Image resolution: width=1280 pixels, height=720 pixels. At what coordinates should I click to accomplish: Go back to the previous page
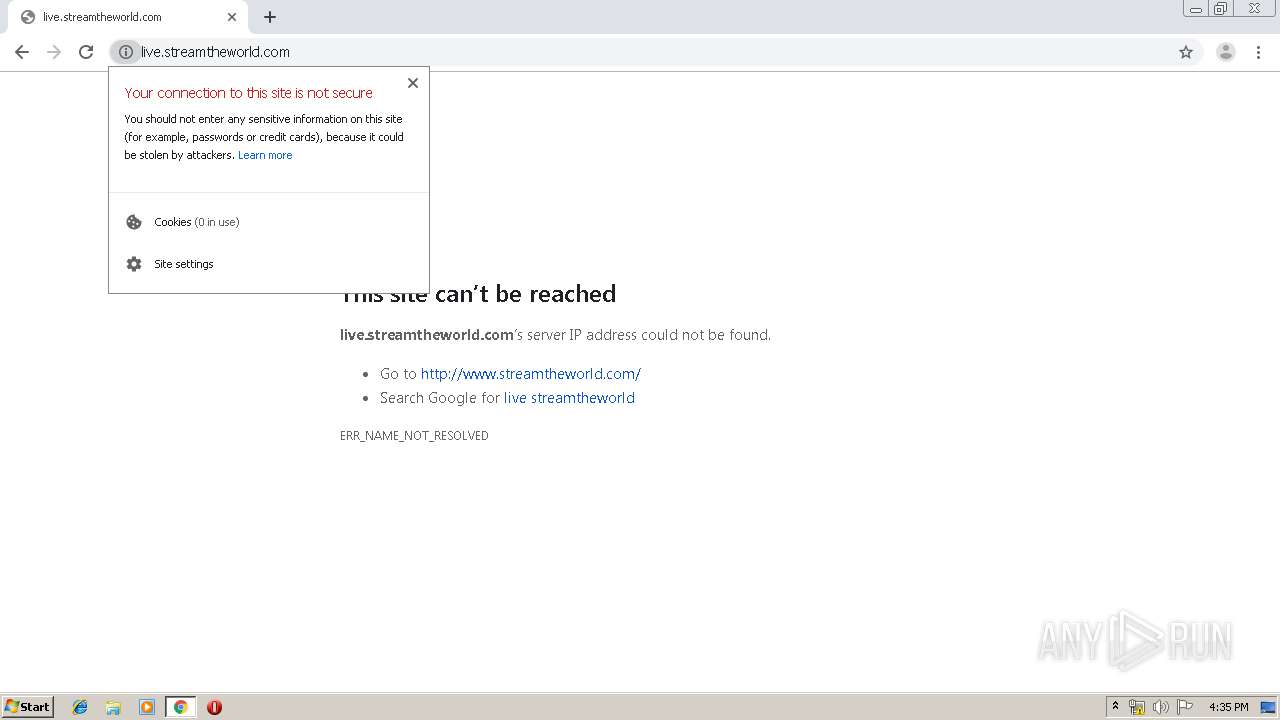(22, 52)
